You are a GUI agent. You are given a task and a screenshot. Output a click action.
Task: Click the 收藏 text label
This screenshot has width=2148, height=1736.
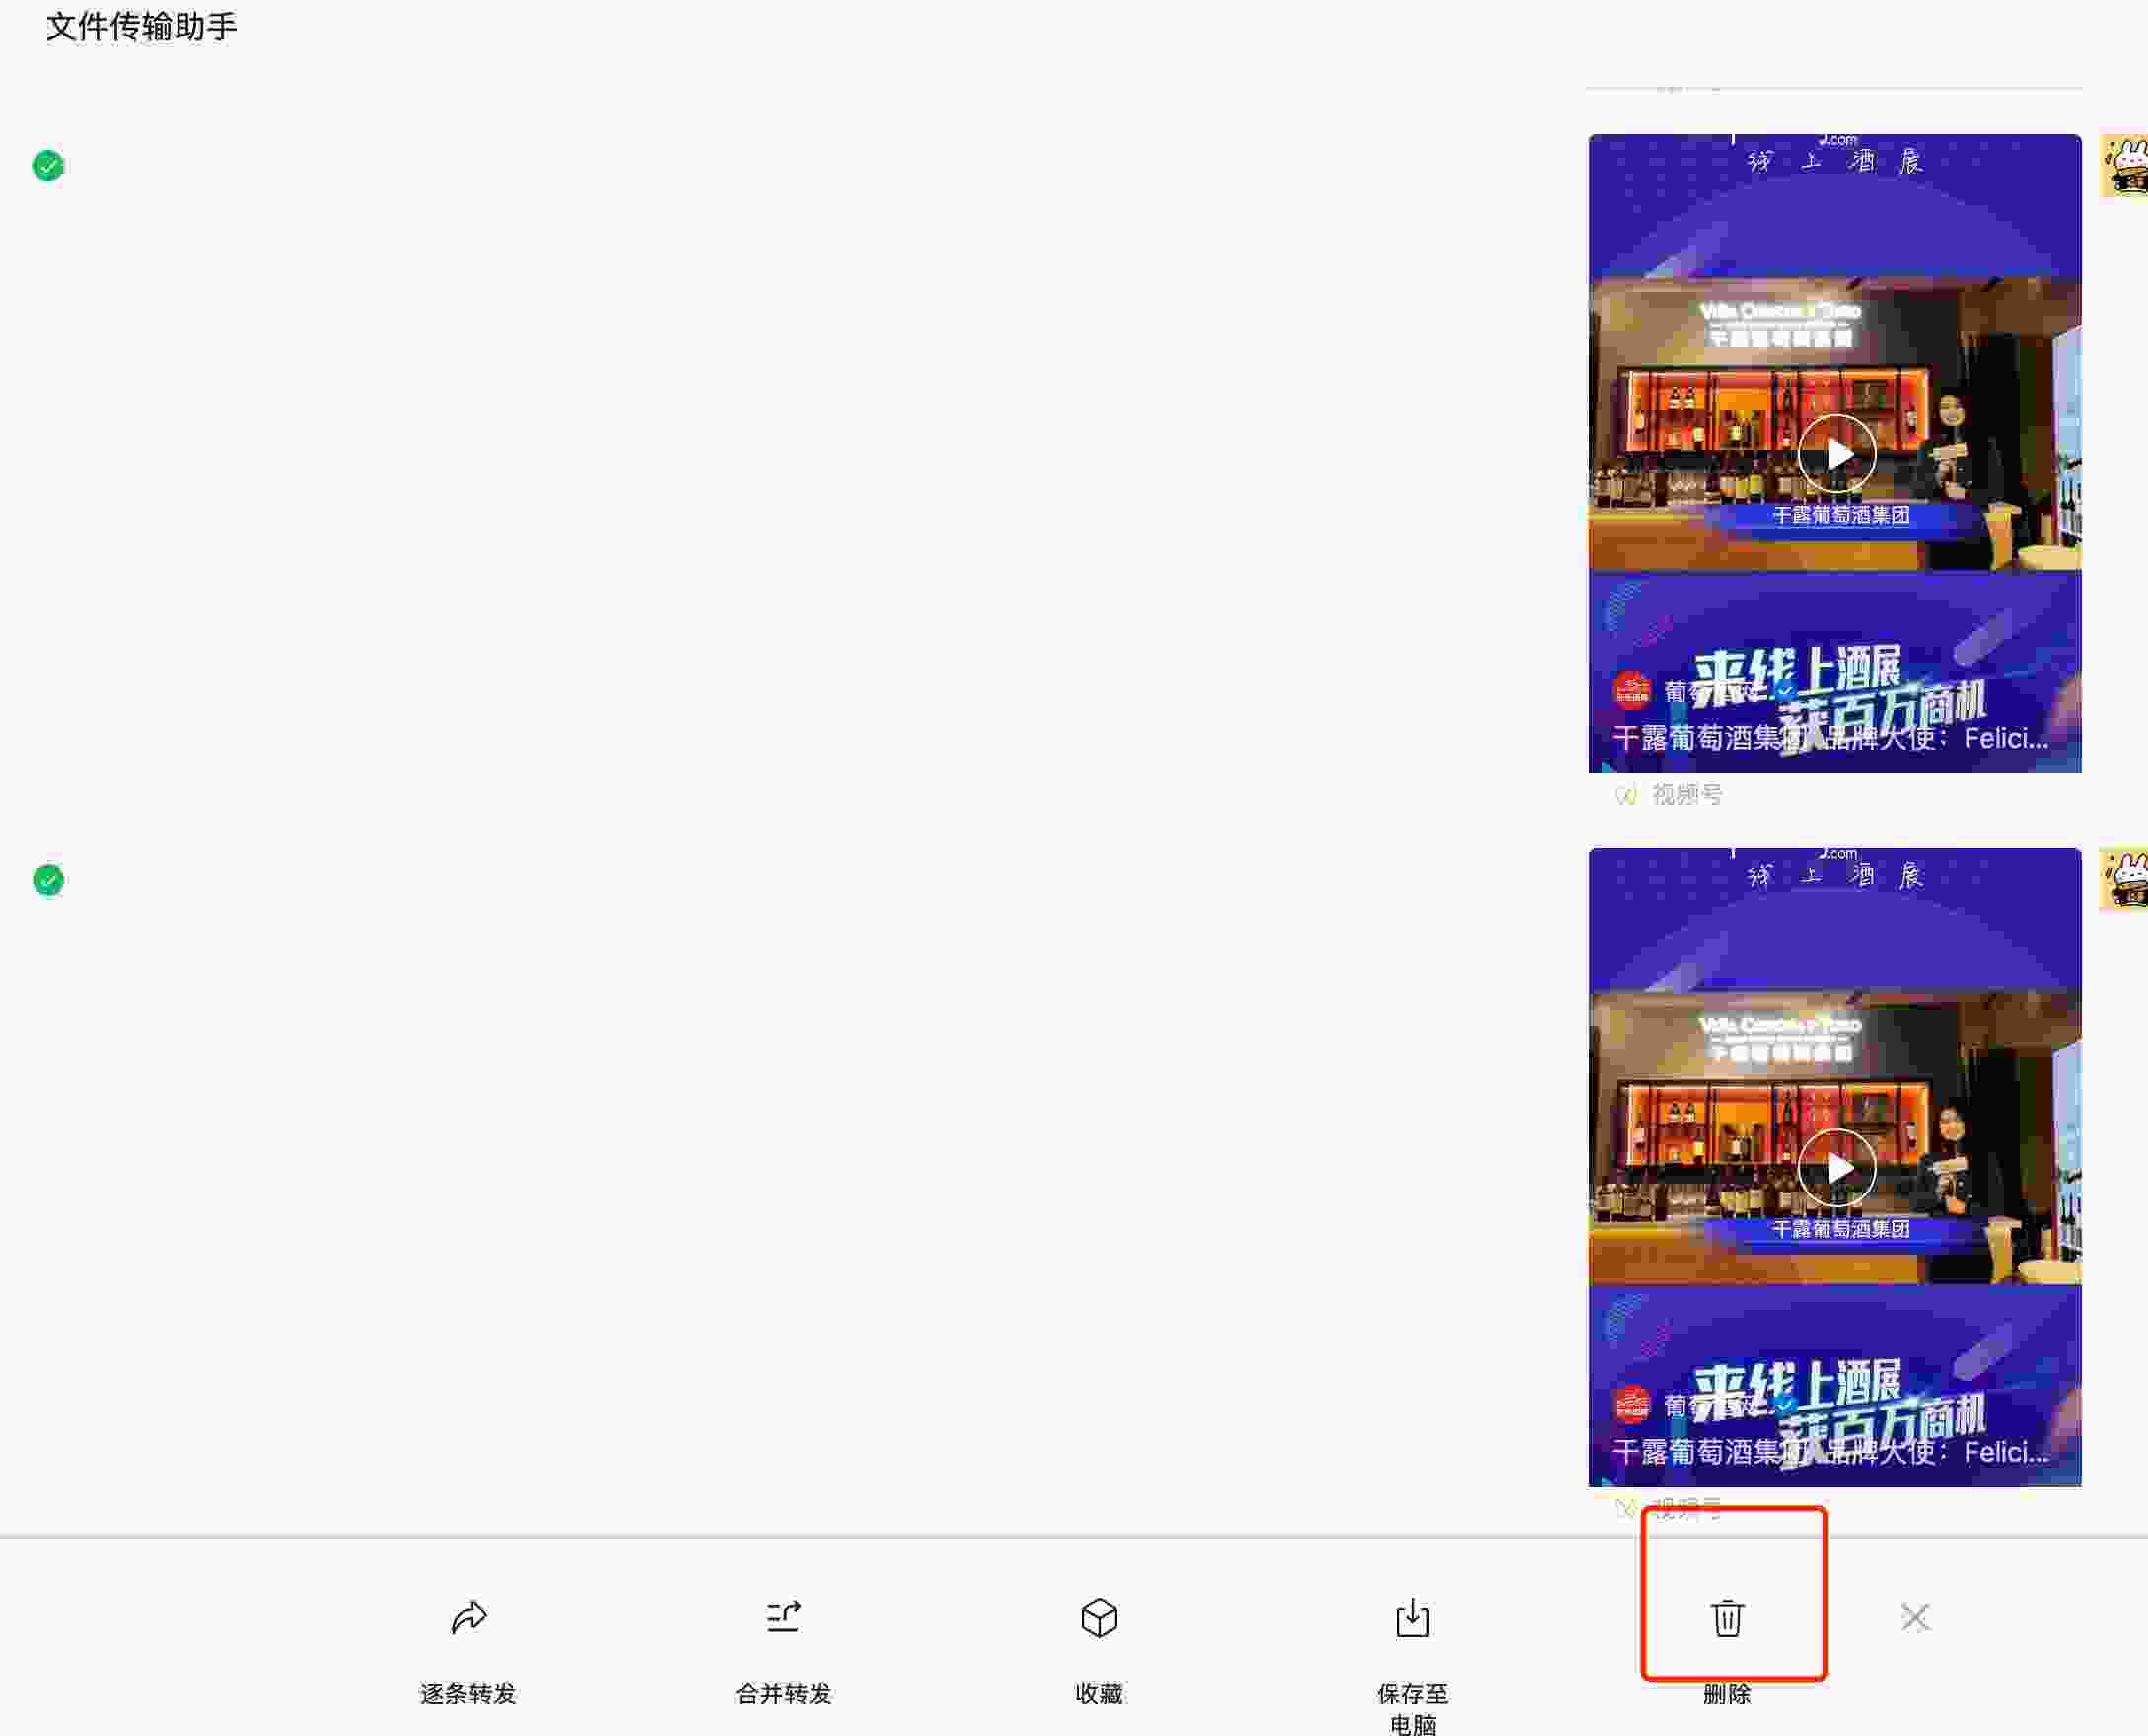click(x=1099, y=1694)
